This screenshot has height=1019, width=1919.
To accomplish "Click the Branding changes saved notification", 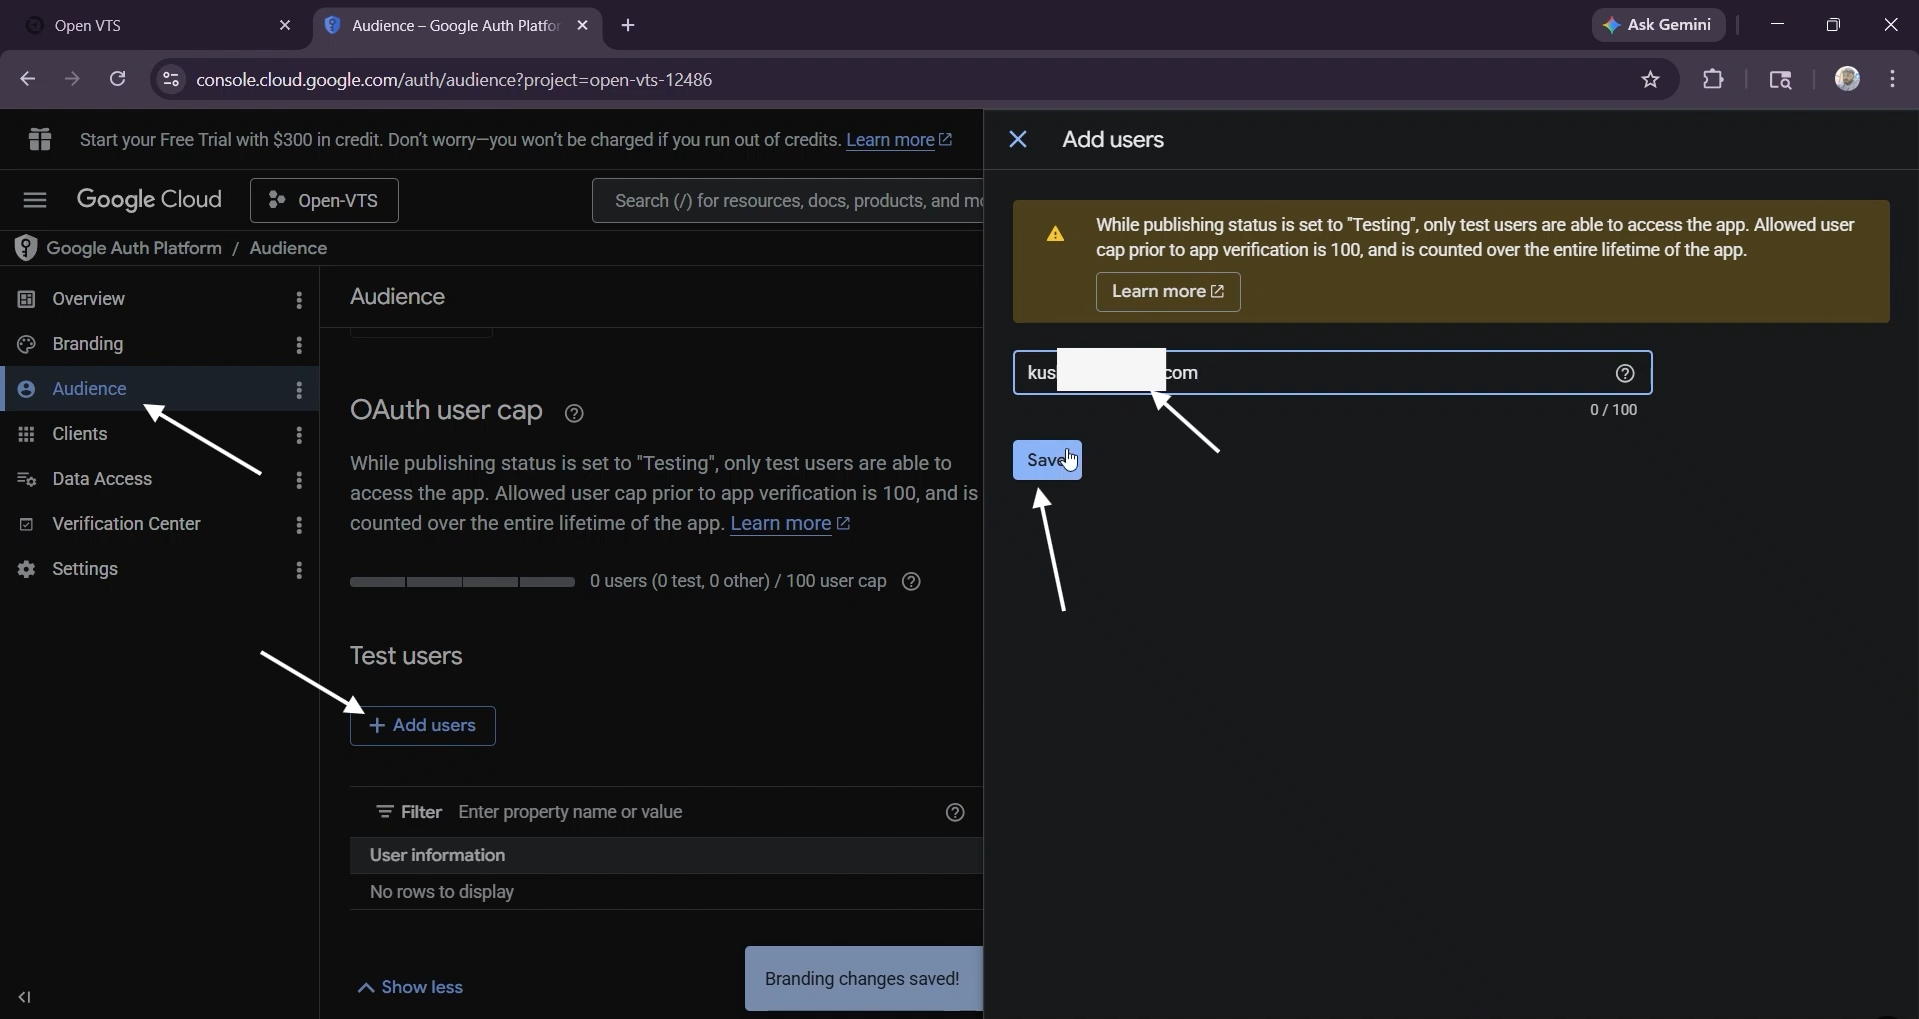I will [x=864, y=979].
